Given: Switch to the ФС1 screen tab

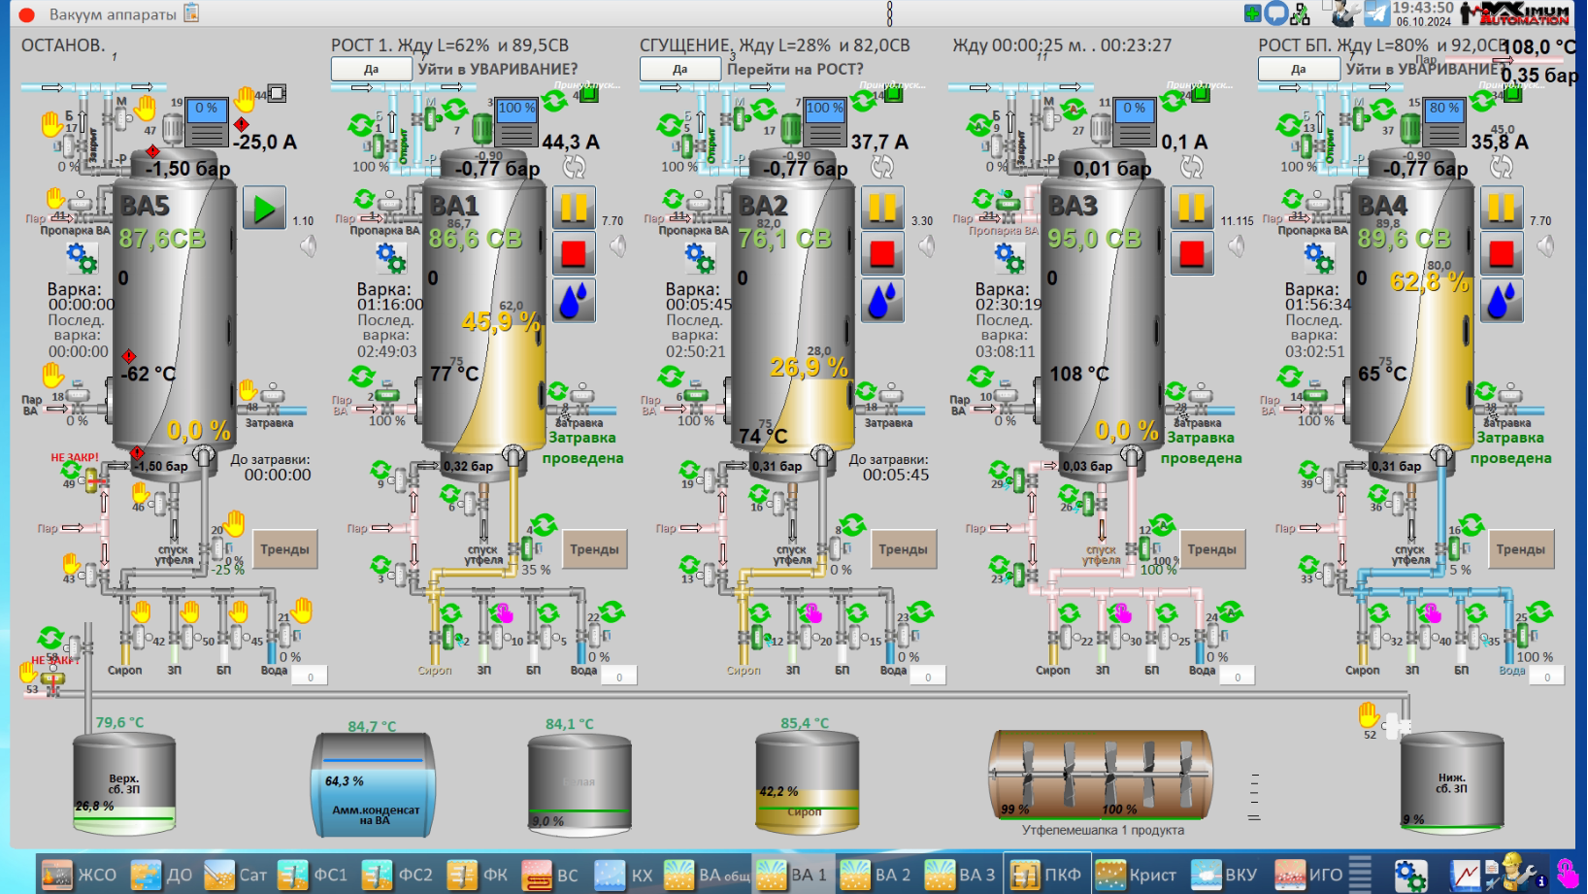Looking at the screenshot, I should click(312, 875).
